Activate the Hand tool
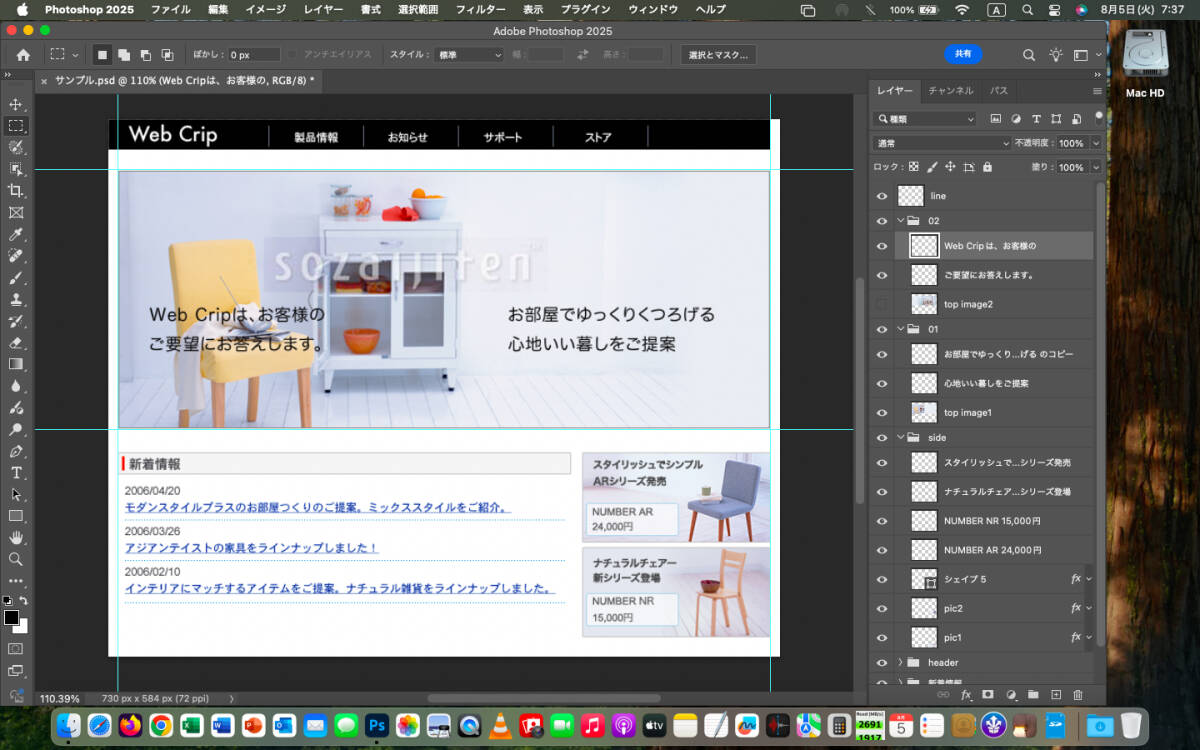 (x=16, y=537)
